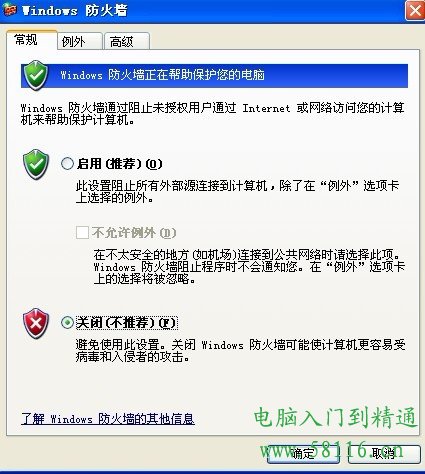Click the Windows 防火墙 title bar text
Viewport: 425px width, 474px height.
(x=75, y=10)
